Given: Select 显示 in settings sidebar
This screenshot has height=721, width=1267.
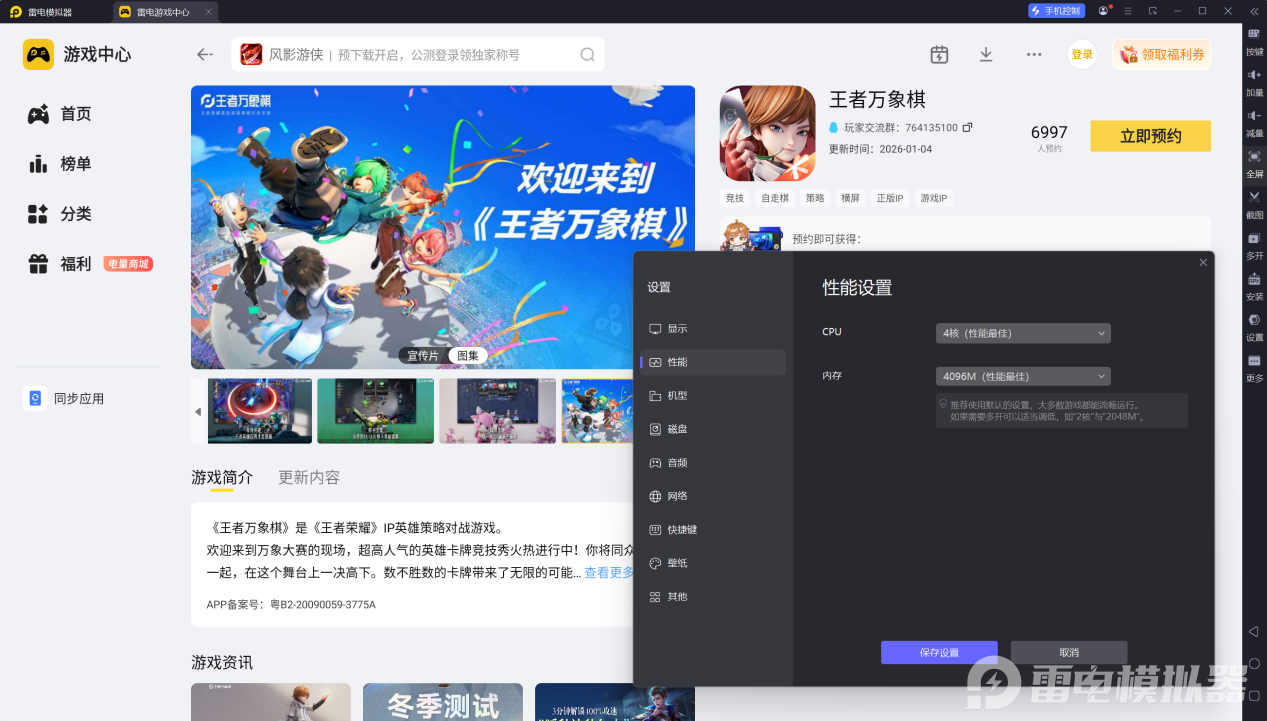Looking at the screenshot, I should pos(677,329).
